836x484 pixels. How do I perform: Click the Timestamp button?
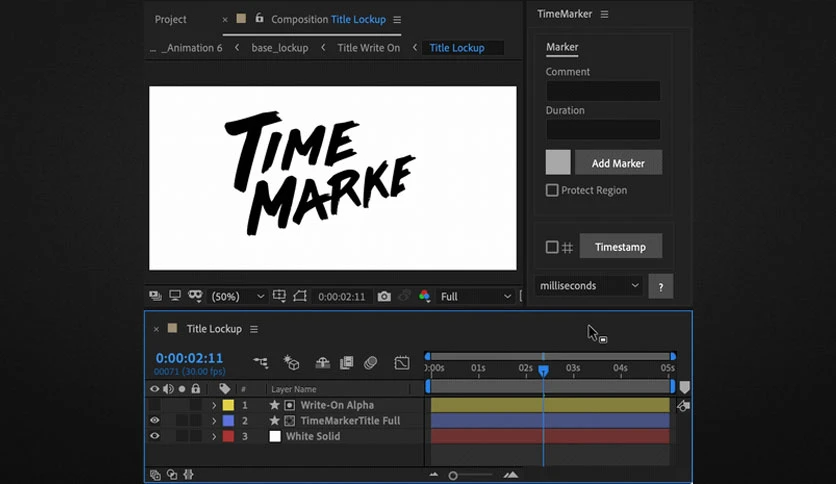621,246
